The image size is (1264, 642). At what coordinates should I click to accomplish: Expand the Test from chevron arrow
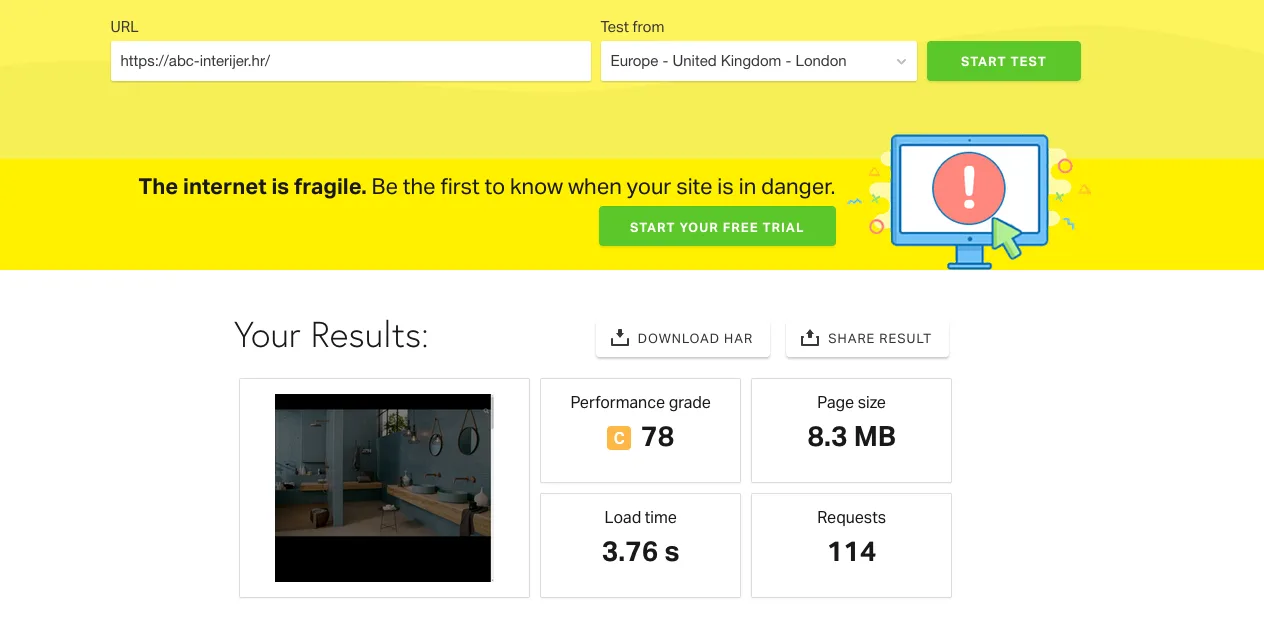coord(901,62)
